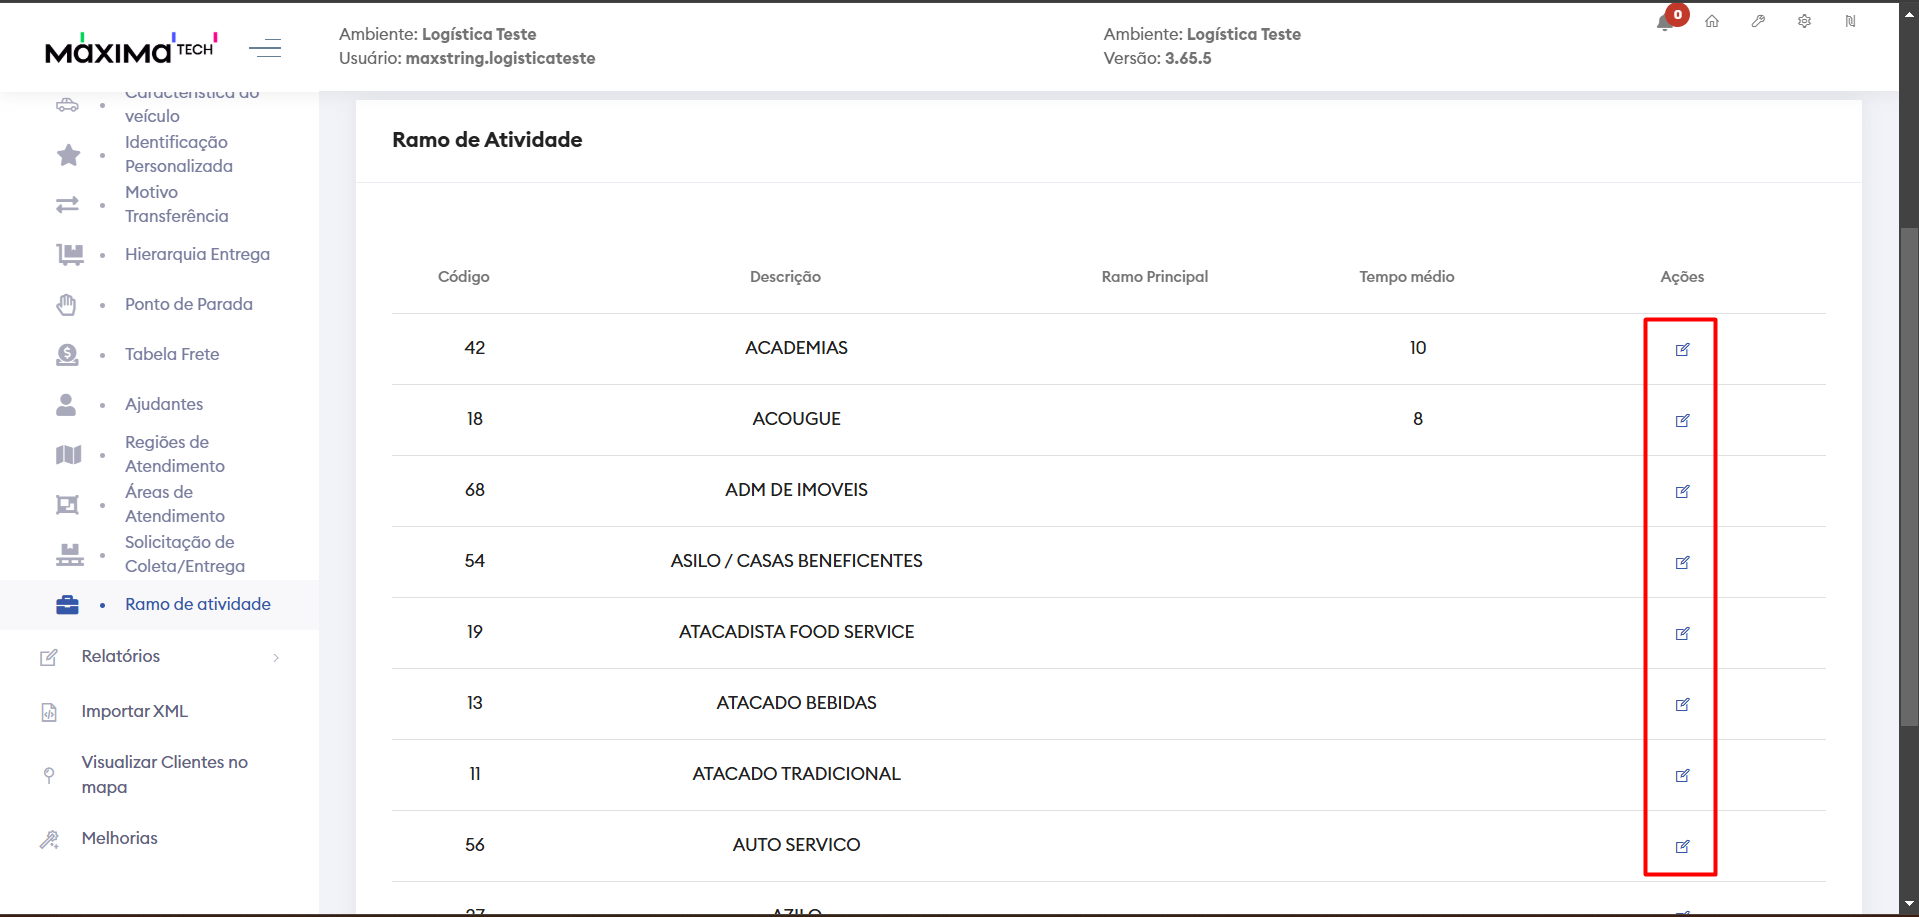
Task: Click the Ramo de Atividade page title
Action: click(487, 140)
